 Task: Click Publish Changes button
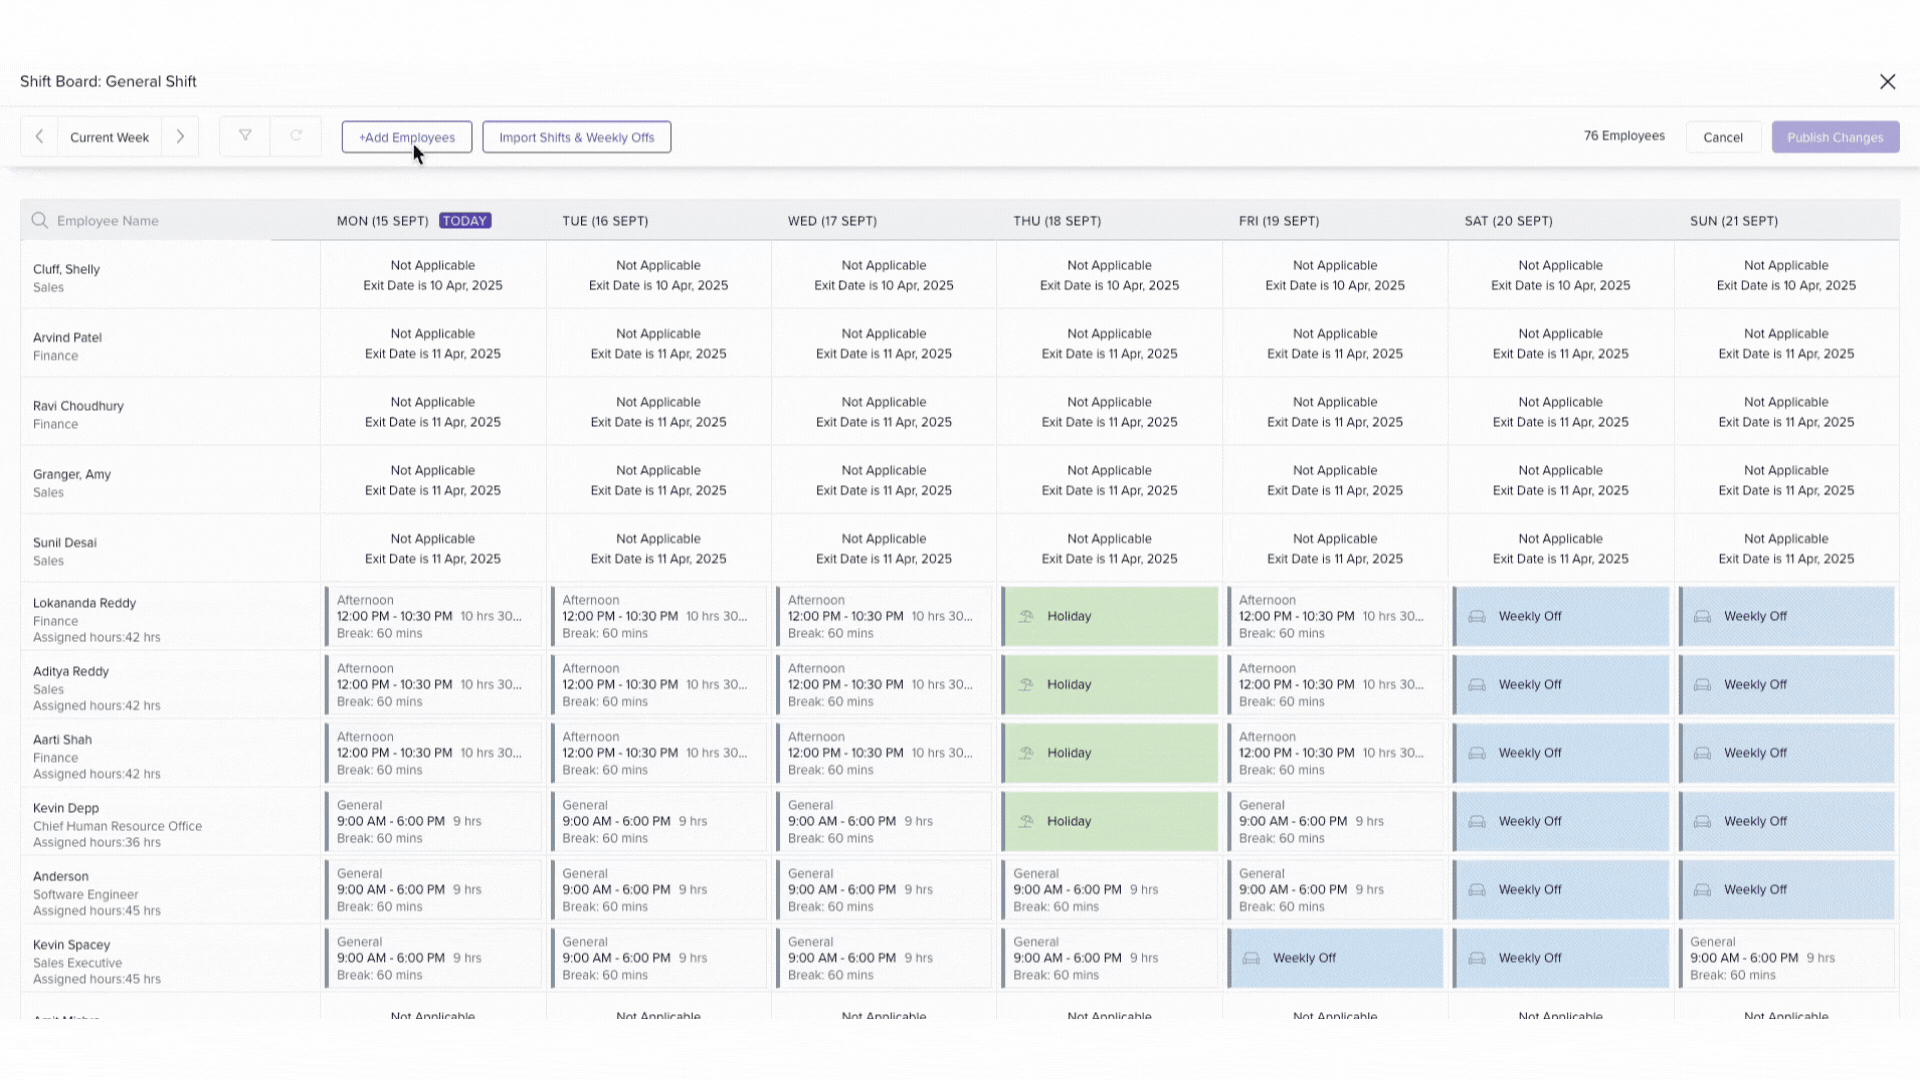(x=1835, y=137)
